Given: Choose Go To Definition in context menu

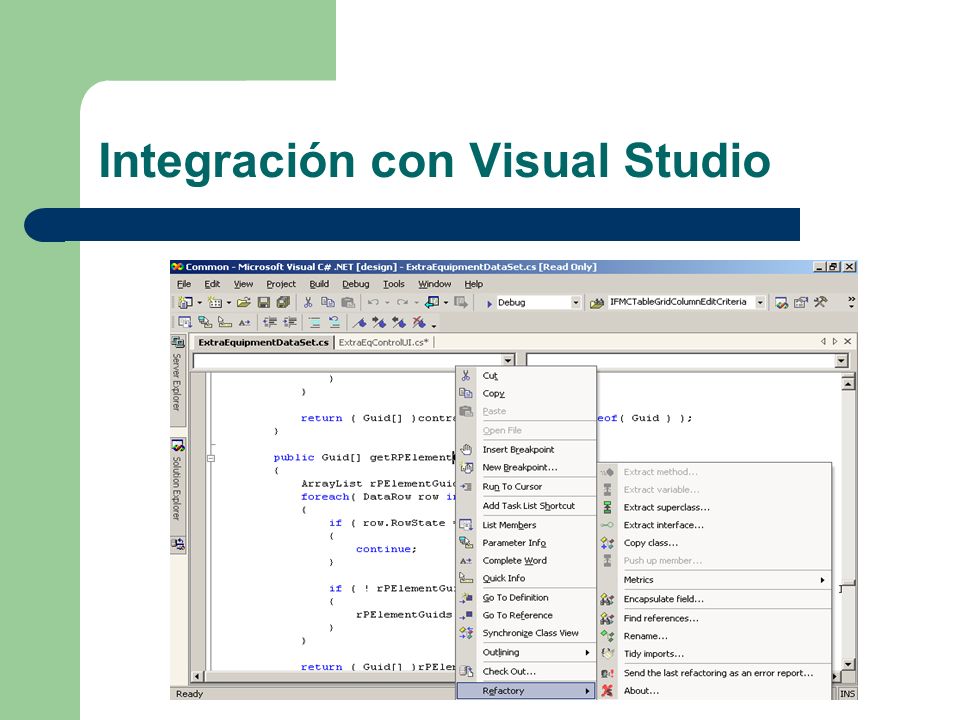Looking at the screenshot, I should pyautogui.click(x=527, y=598).
